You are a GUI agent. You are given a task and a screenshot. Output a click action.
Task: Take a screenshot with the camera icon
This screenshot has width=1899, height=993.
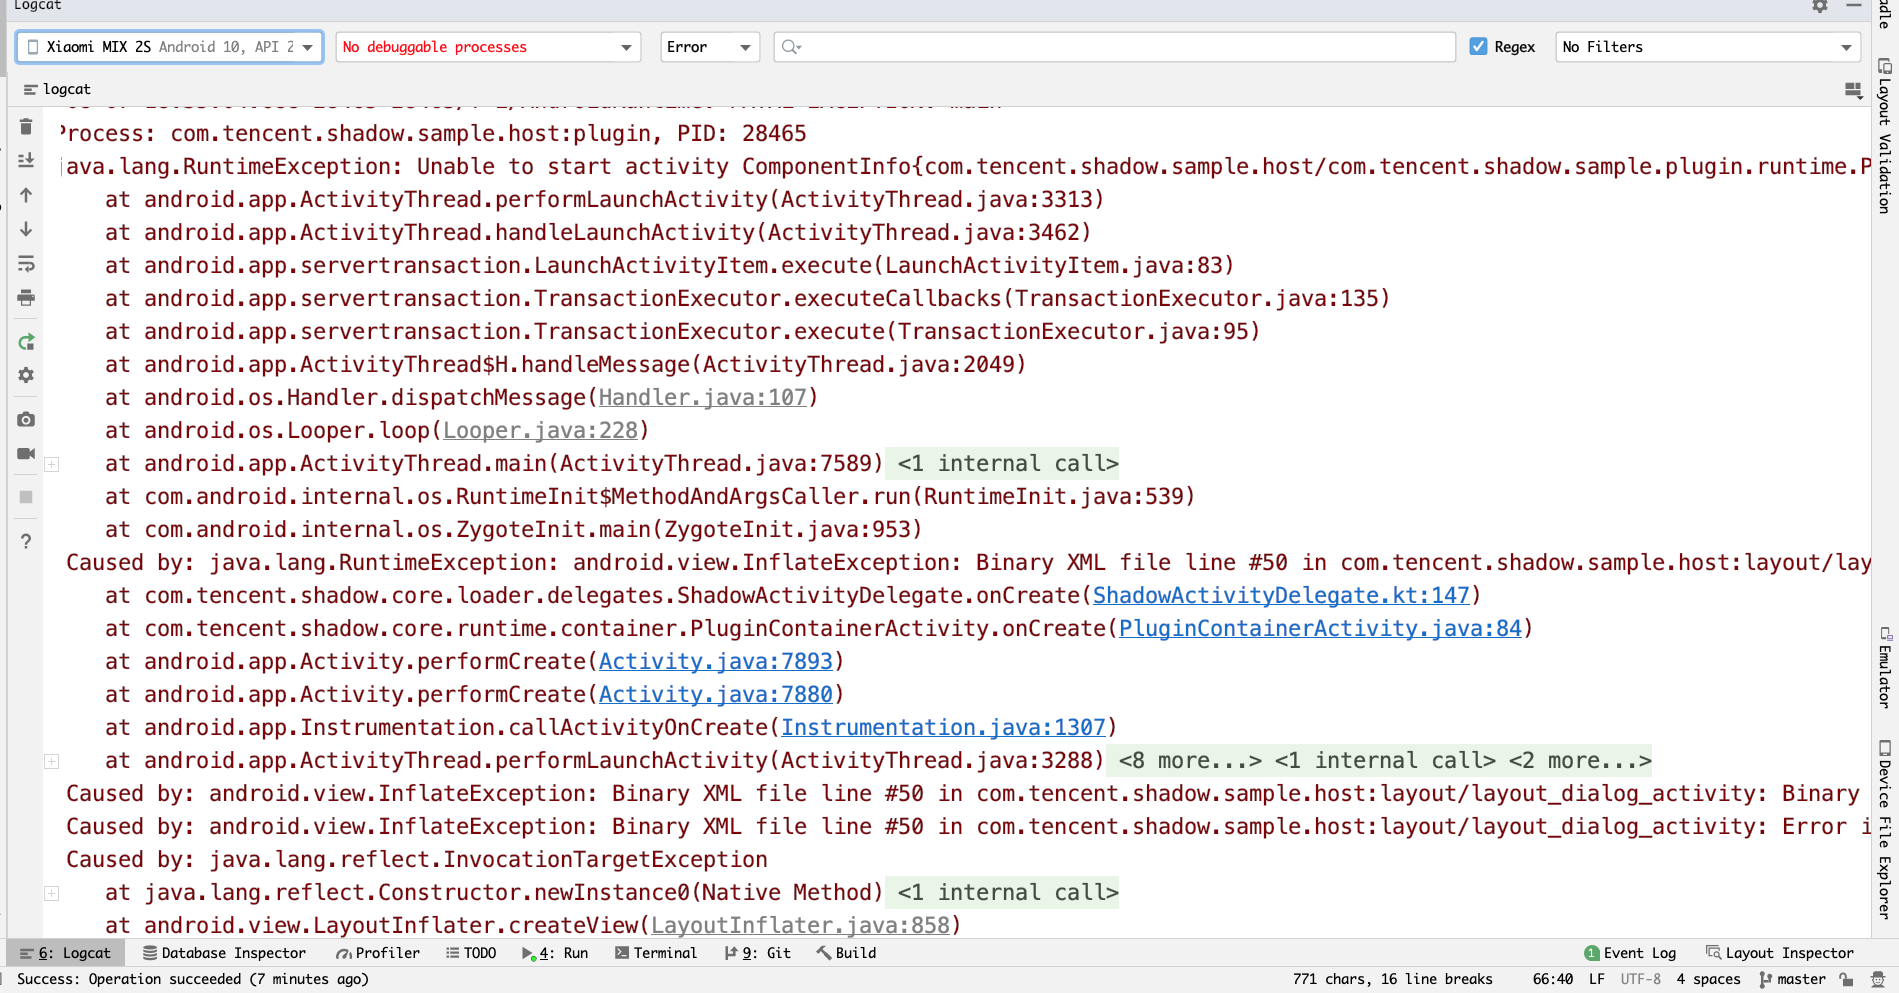(x=26, y=419)
